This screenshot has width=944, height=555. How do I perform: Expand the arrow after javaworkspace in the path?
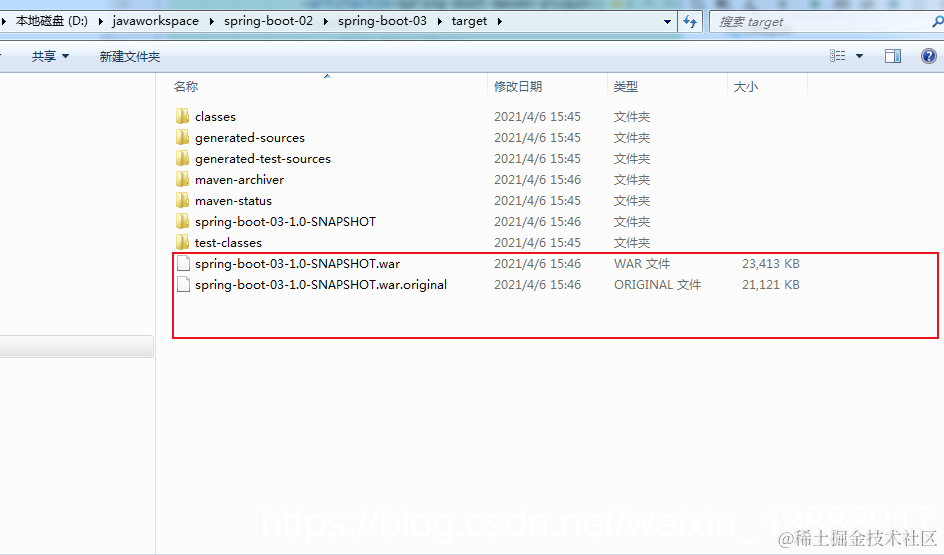pos(211,21)
